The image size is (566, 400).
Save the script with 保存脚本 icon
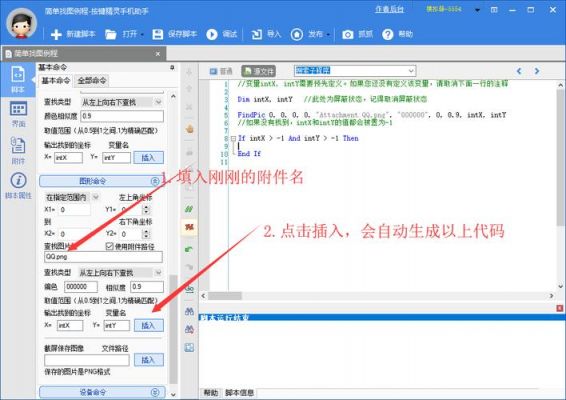[x=158, y=34]
